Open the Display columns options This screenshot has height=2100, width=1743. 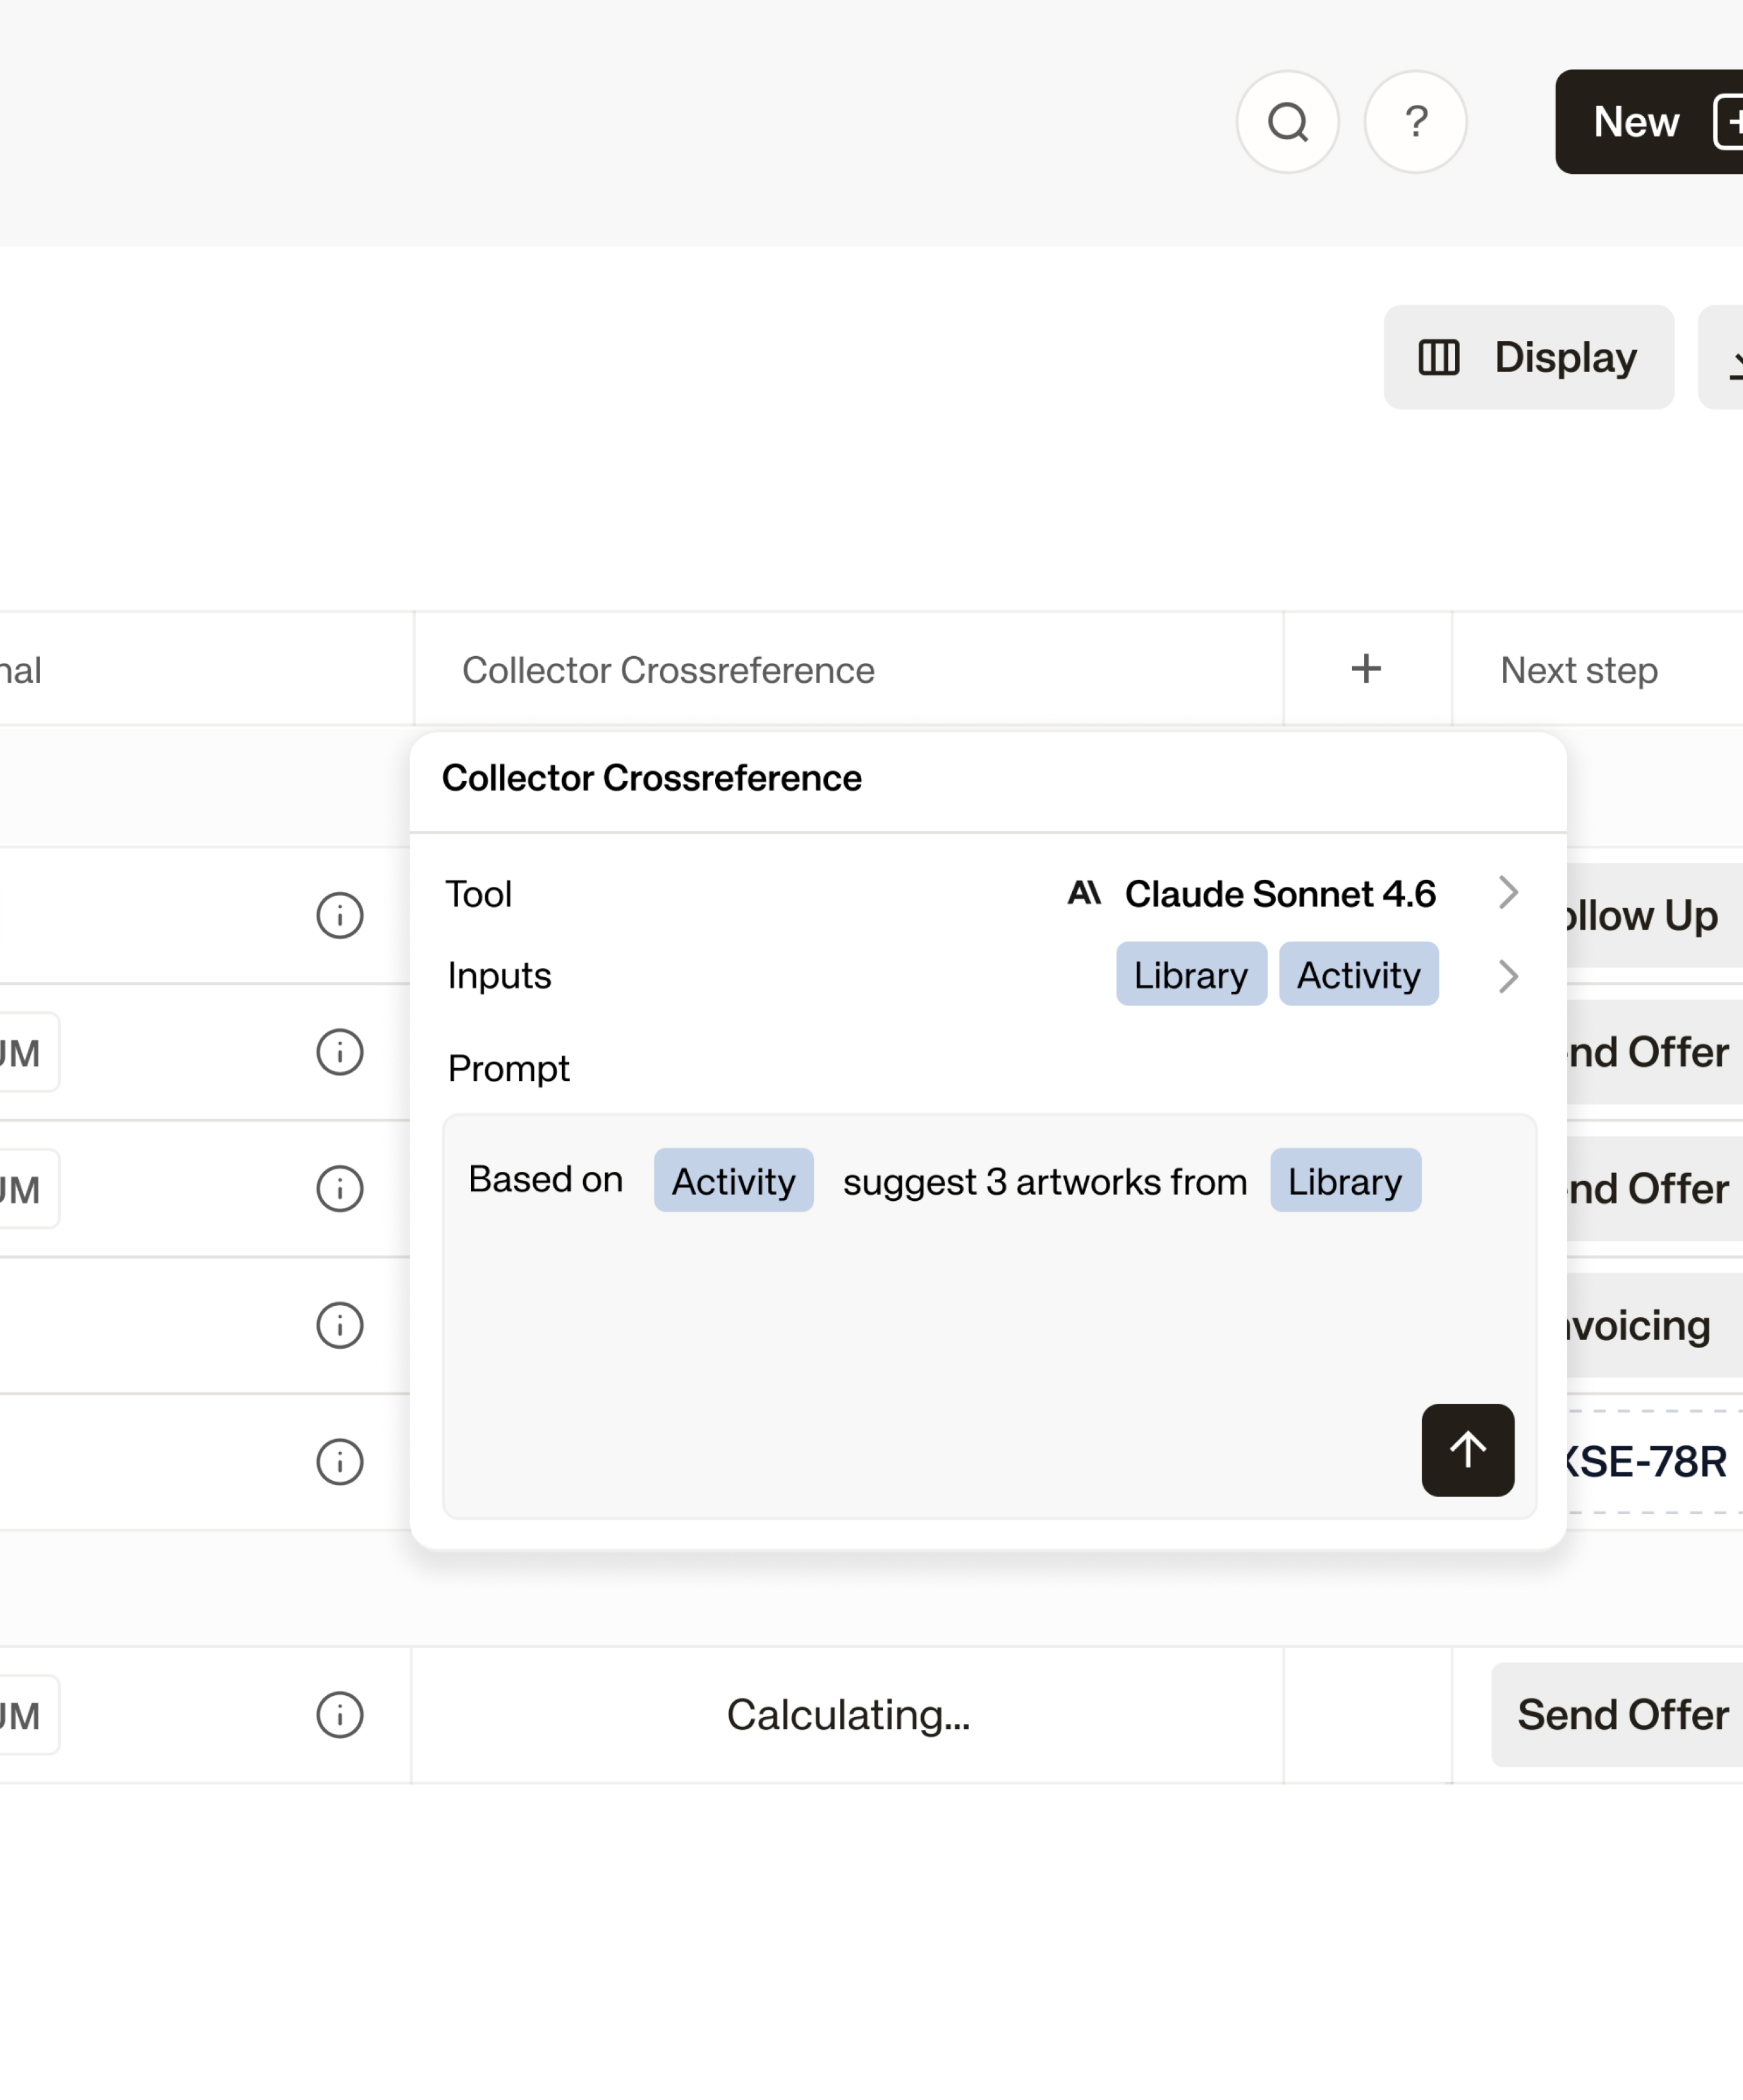point(1528,357)
